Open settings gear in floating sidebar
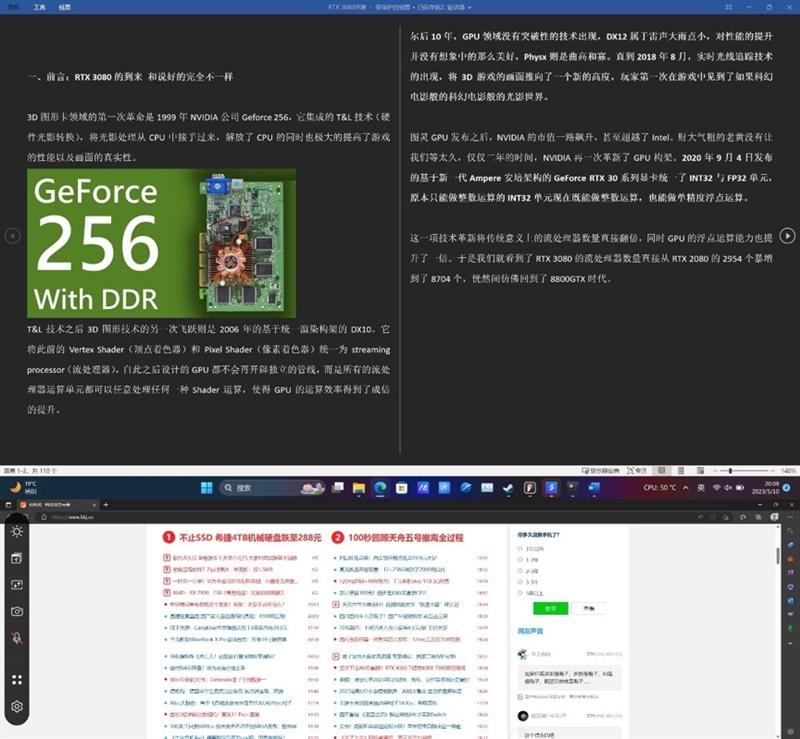 [17, 706]
